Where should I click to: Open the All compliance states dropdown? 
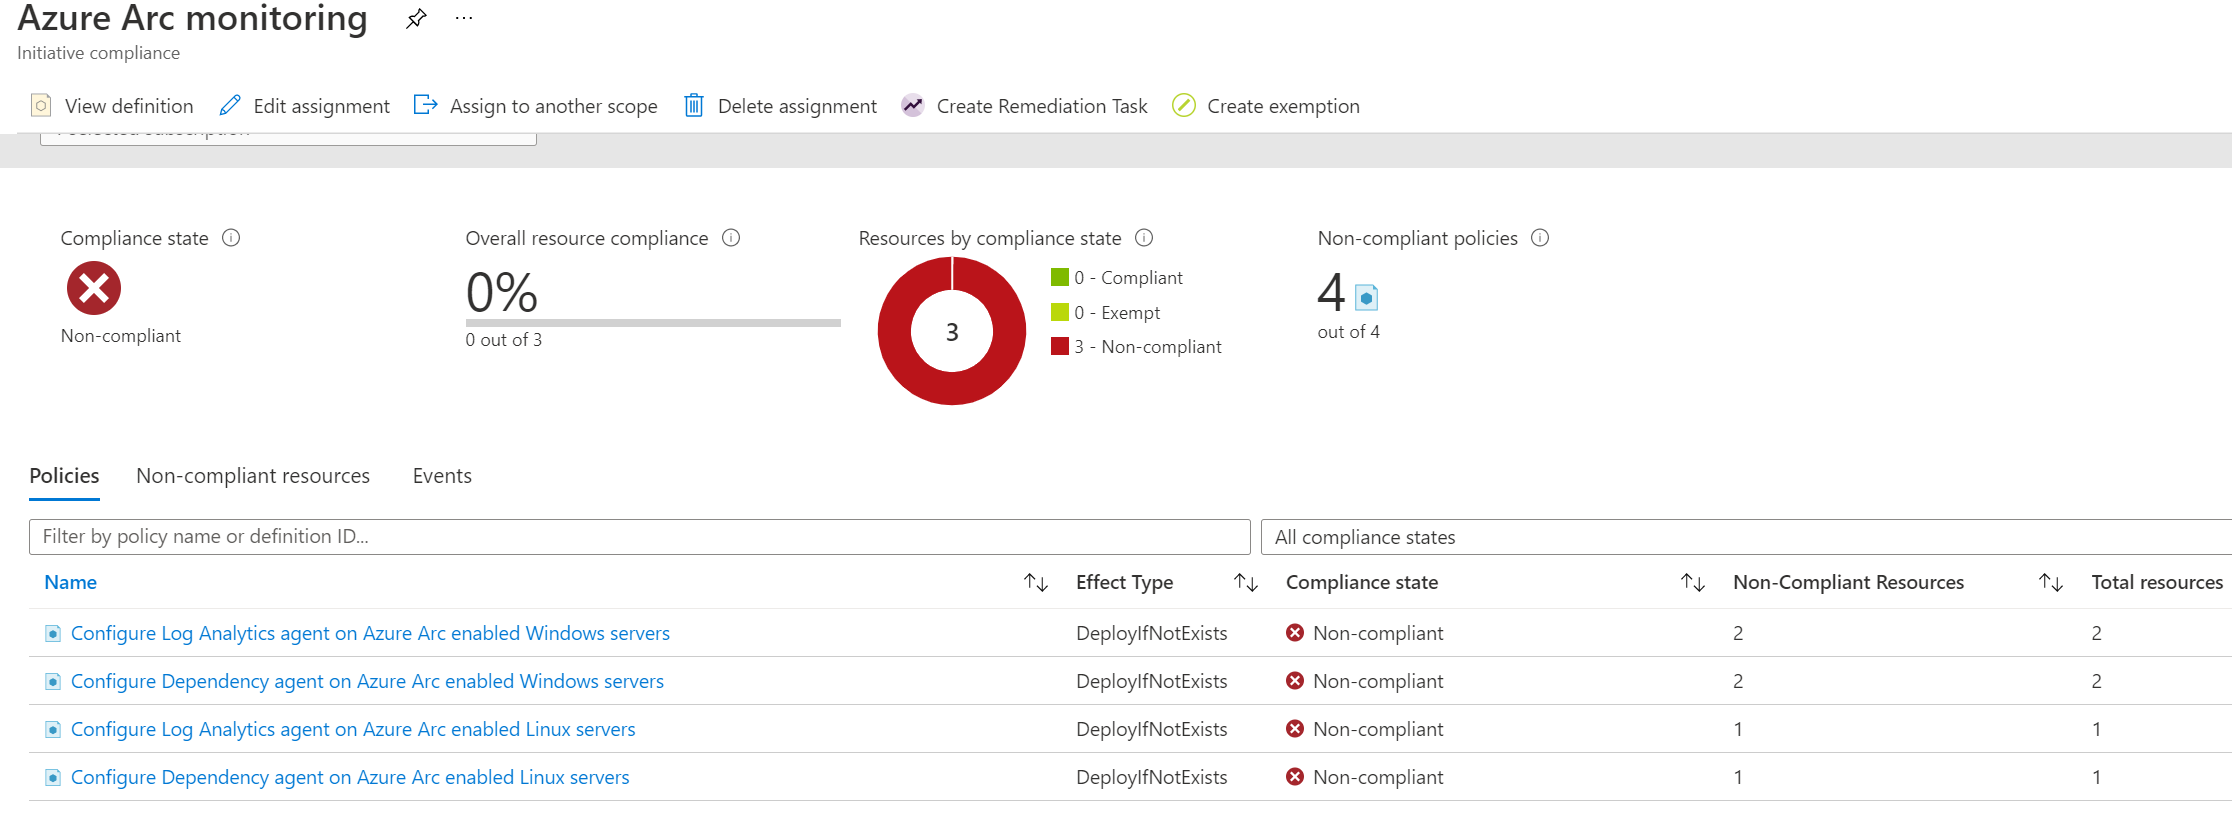click(1746, 537)
